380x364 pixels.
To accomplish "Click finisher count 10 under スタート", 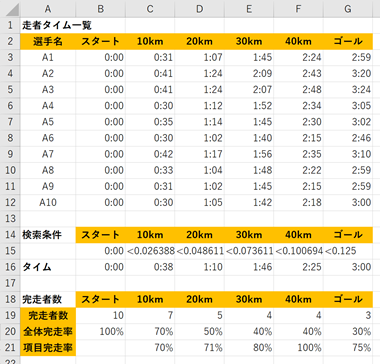I will click(x=100, y=315).
